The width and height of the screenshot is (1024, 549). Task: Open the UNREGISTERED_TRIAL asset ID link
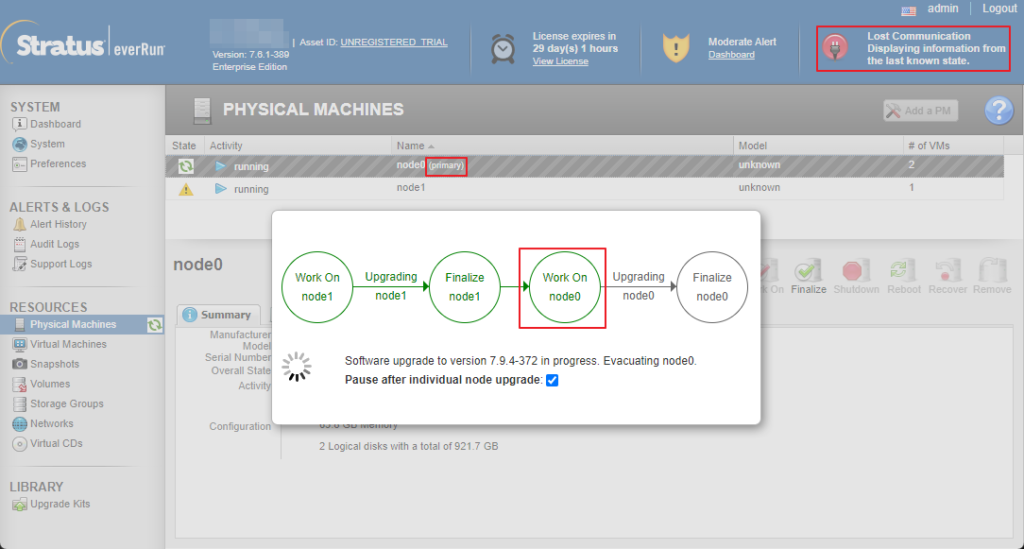[394, 42]
